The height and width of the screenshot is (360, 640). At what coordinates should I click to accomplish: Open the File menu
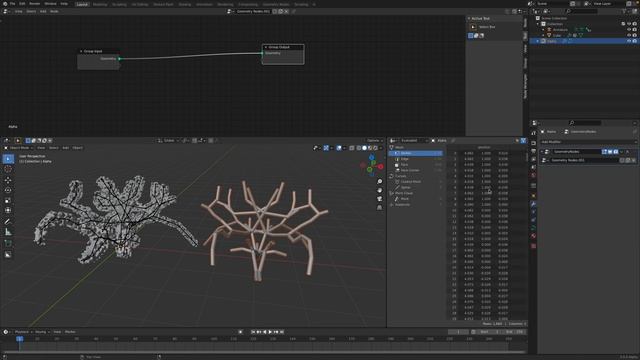(x=12, y=4)
